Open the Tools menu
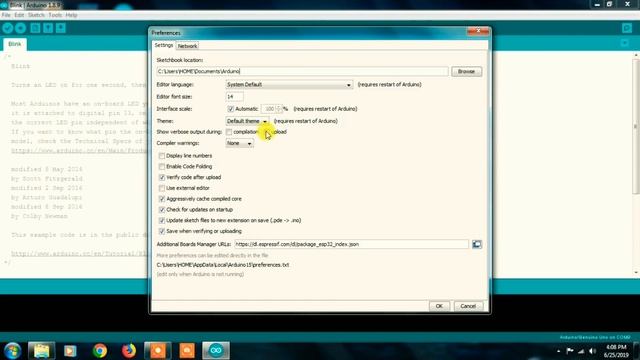 pyautogui.click(x=55, y=15)
